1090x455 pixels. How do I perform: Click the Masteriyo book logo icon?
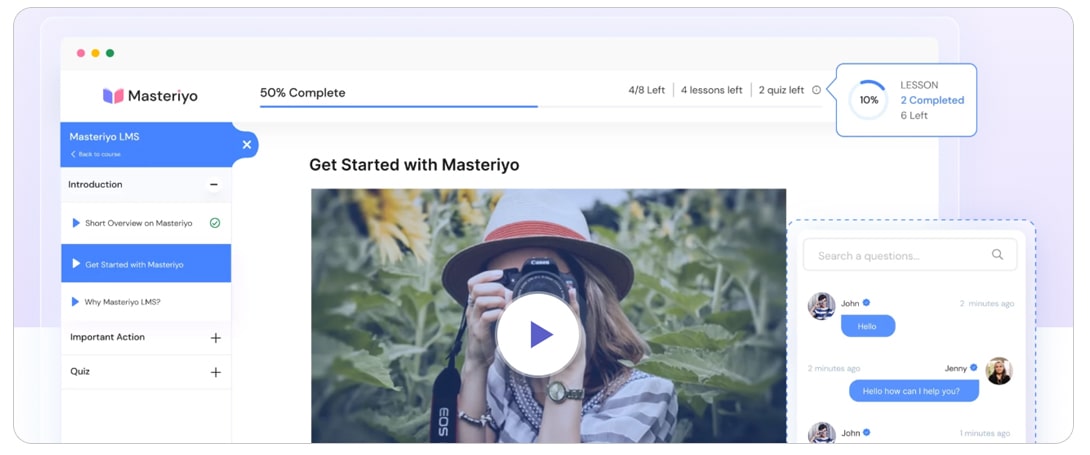point(113,96)
